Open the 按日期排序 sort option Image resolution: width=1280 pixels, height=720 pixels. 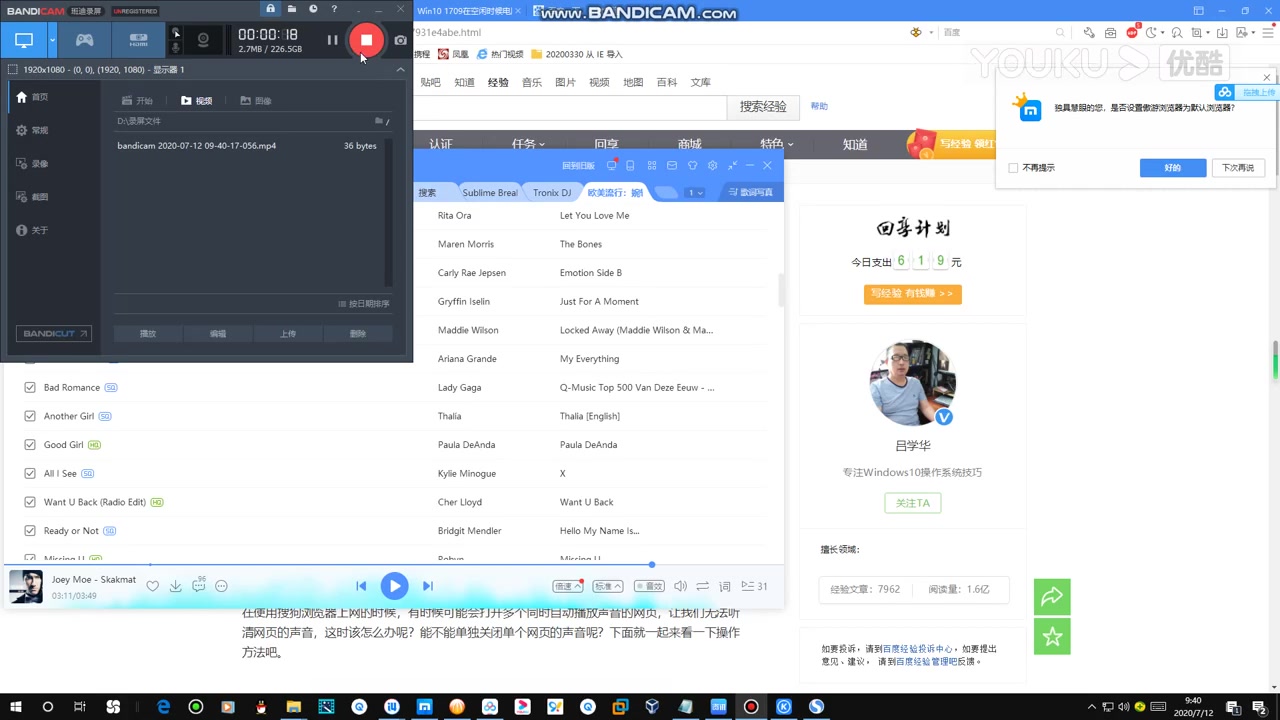click(364, 304)
